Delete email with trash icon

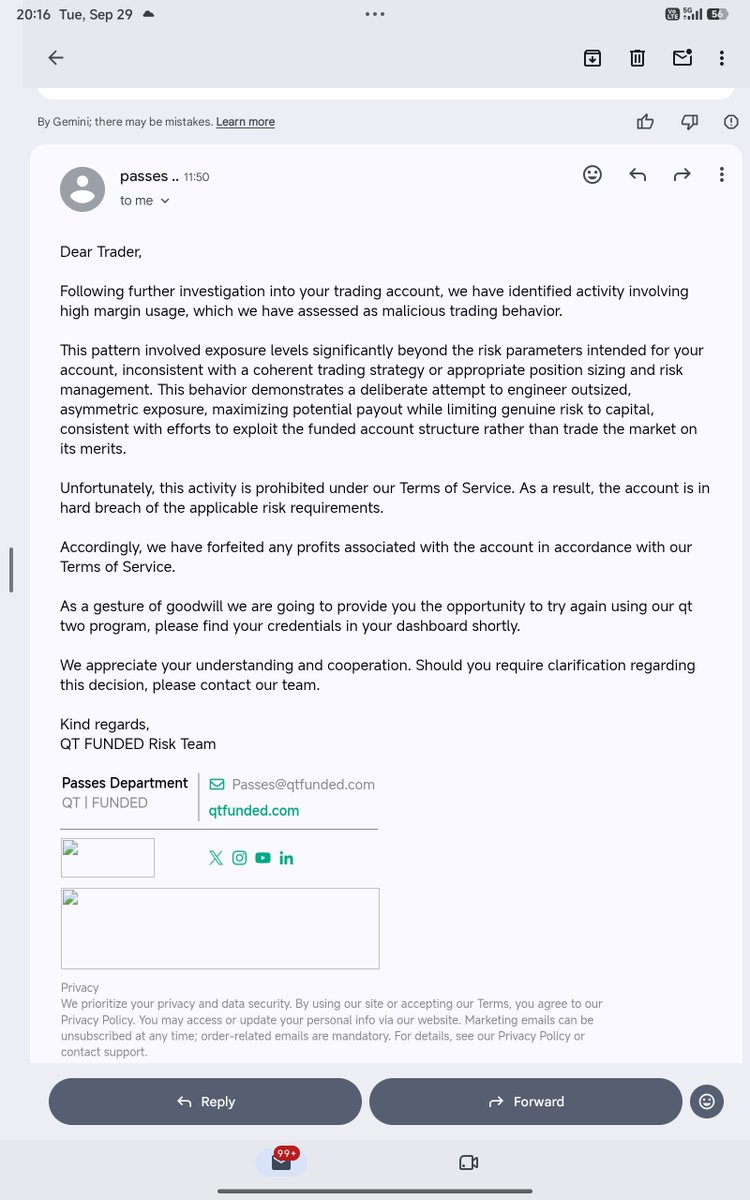coord(637,58)
